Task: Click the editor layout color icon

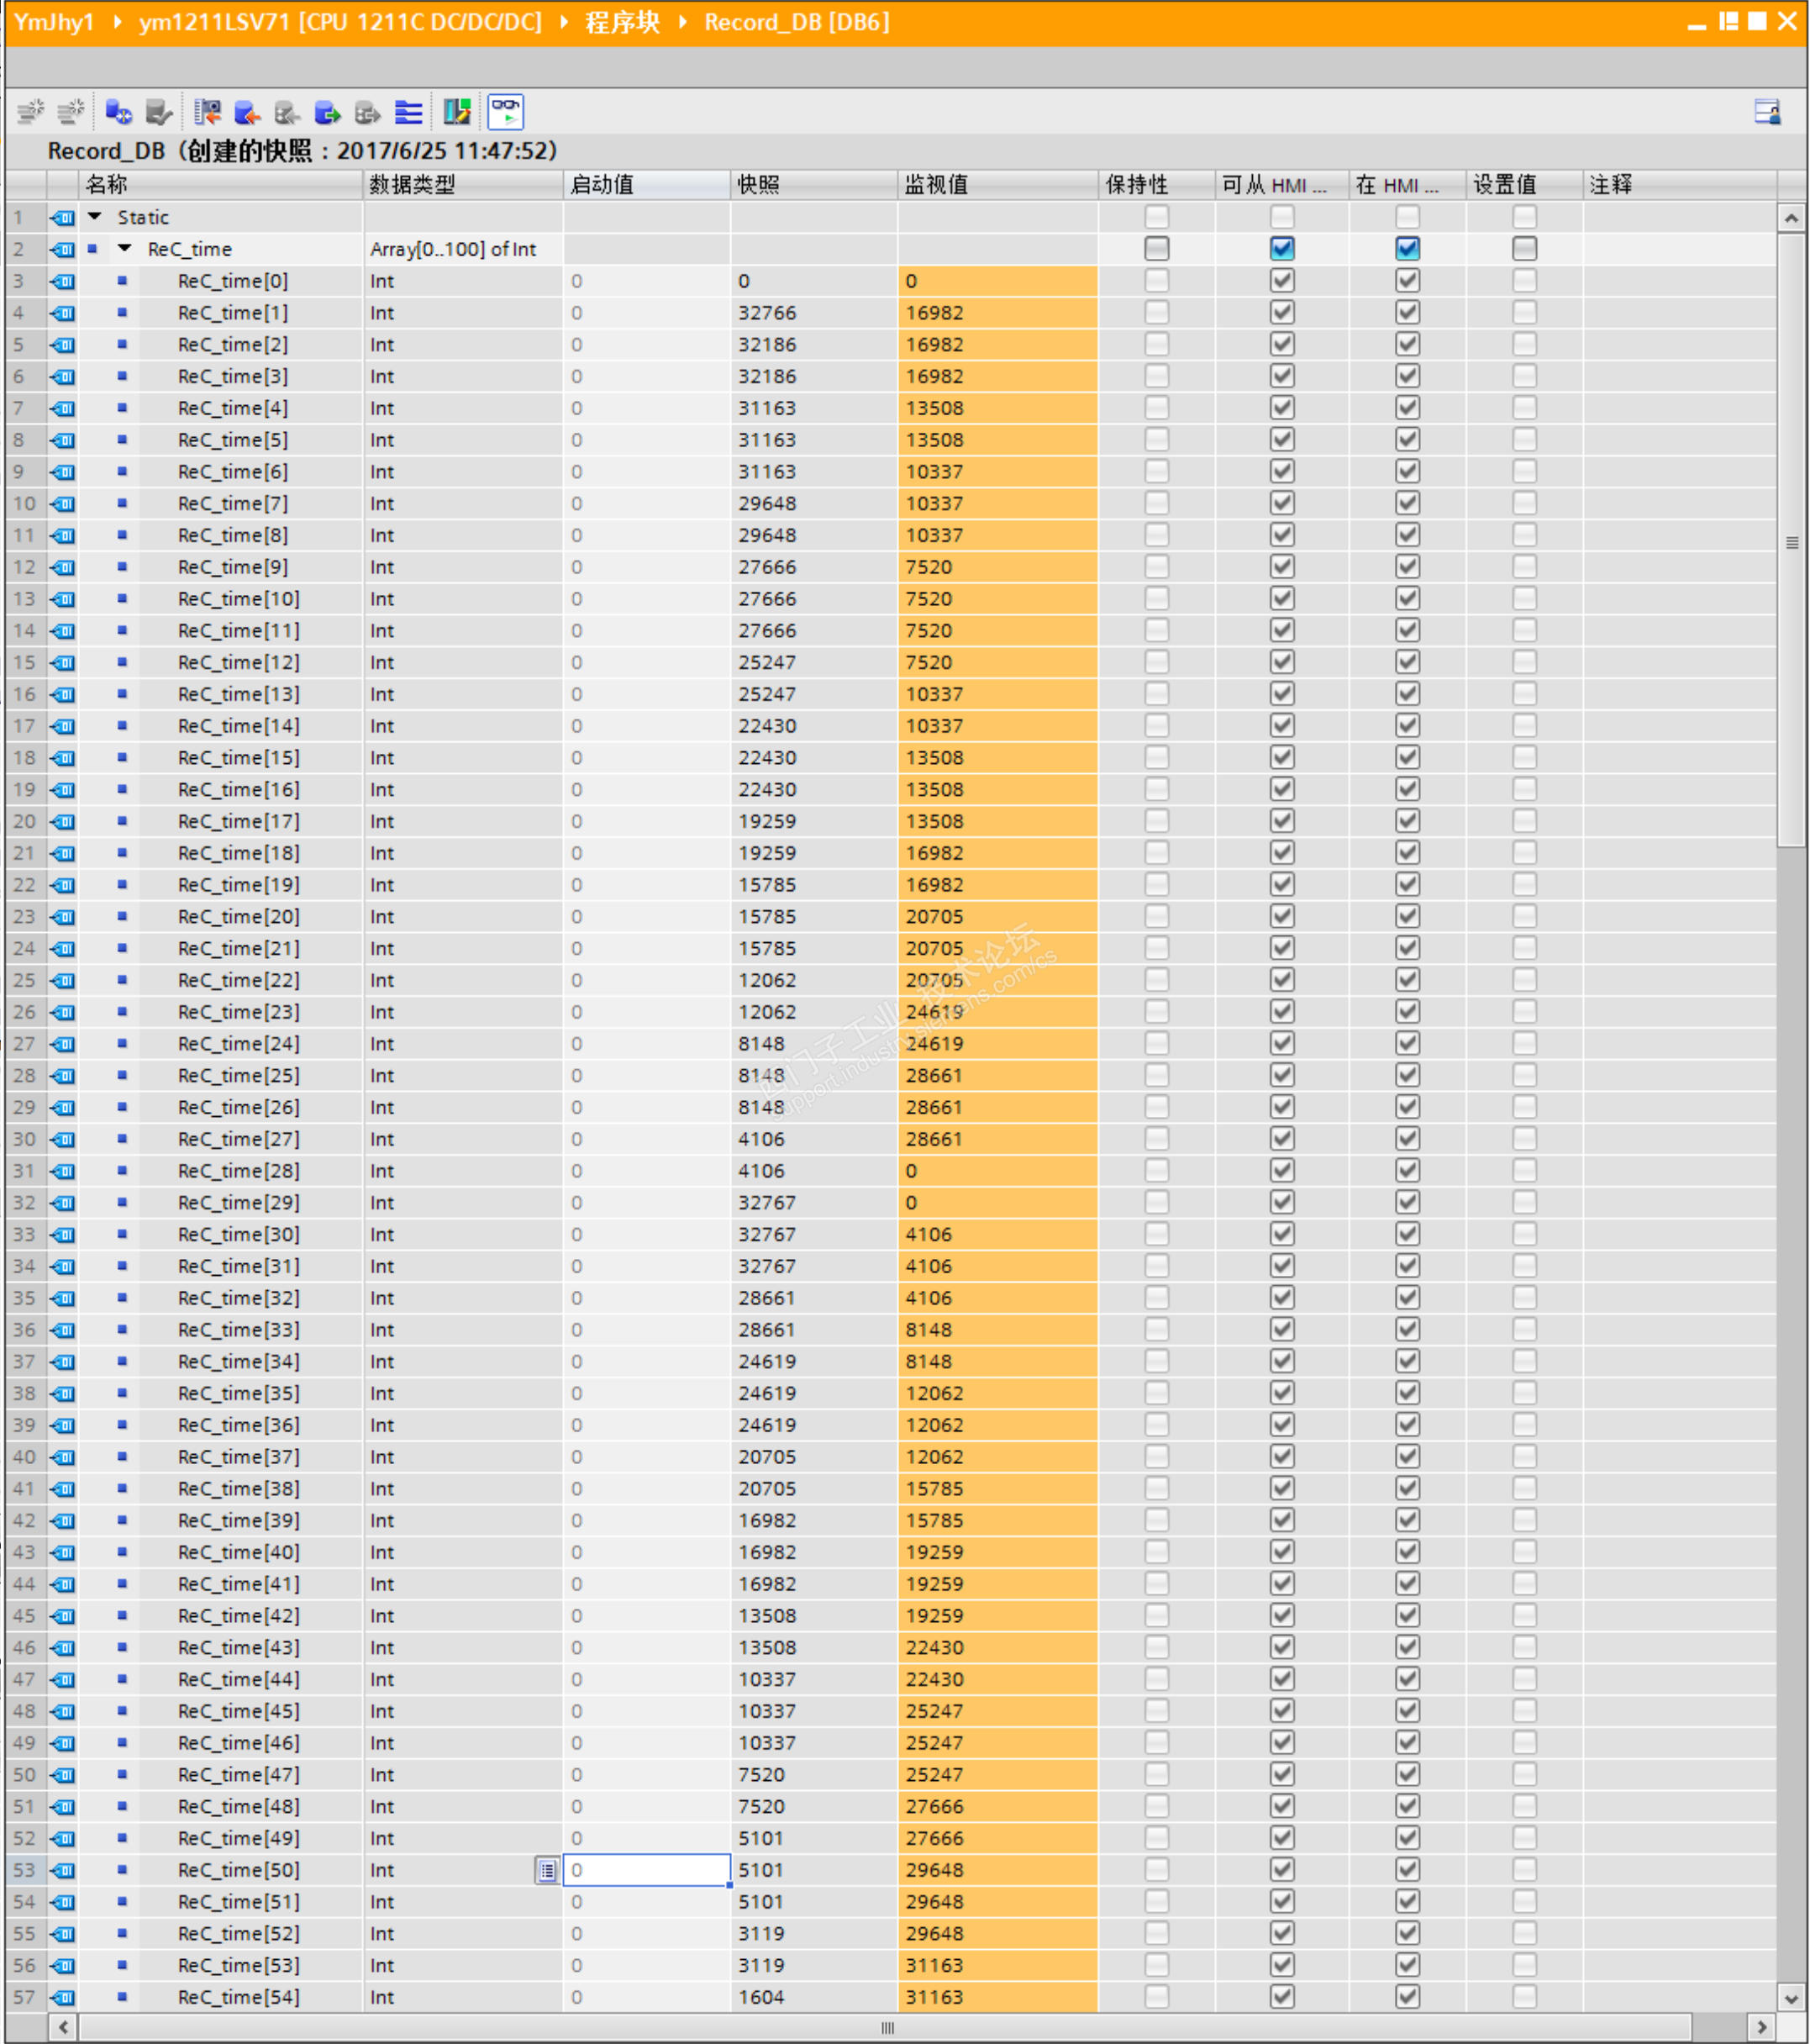Action: 457,112
